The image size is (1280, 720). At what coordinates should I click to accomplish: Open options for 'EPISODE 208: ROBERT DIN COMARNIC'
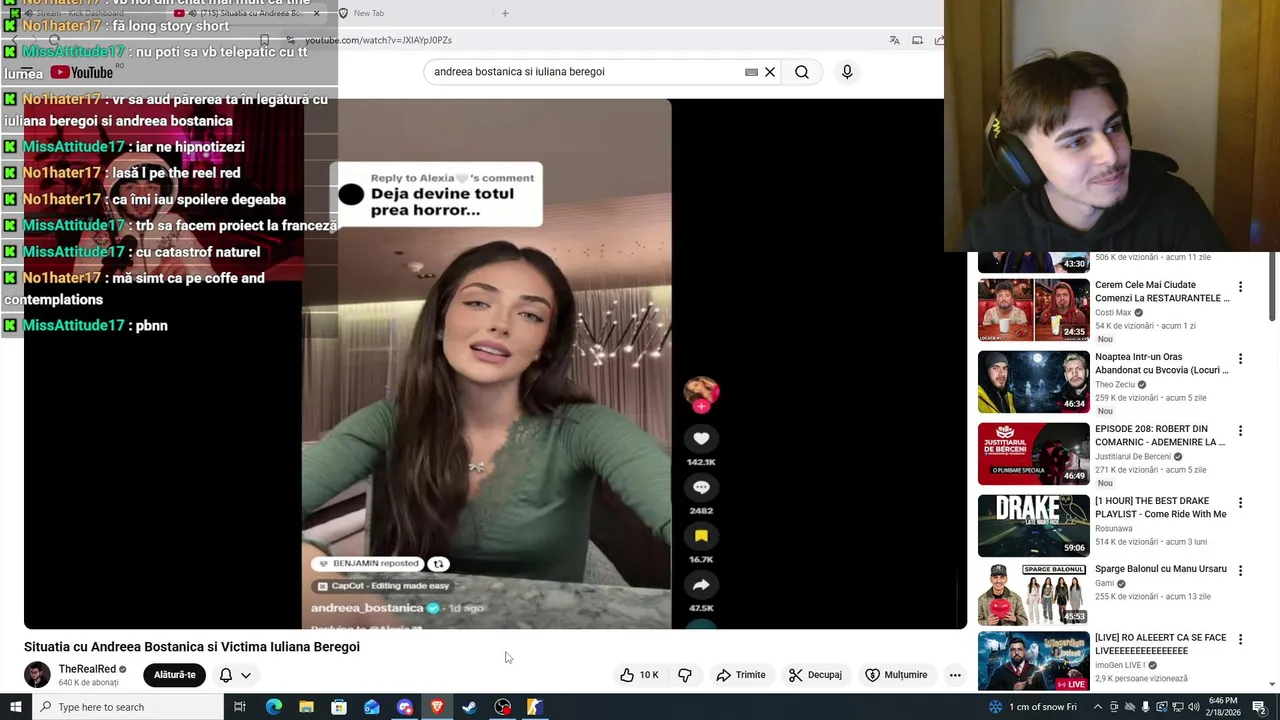tap(1240, 431)
